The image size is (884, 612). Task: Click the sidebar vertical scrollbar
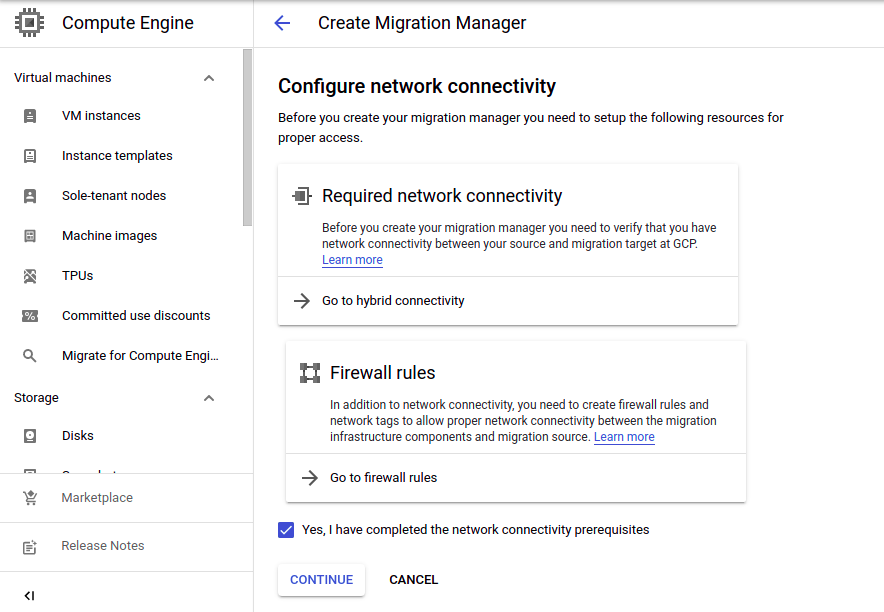pyautogui.click(x=248, y=140)
